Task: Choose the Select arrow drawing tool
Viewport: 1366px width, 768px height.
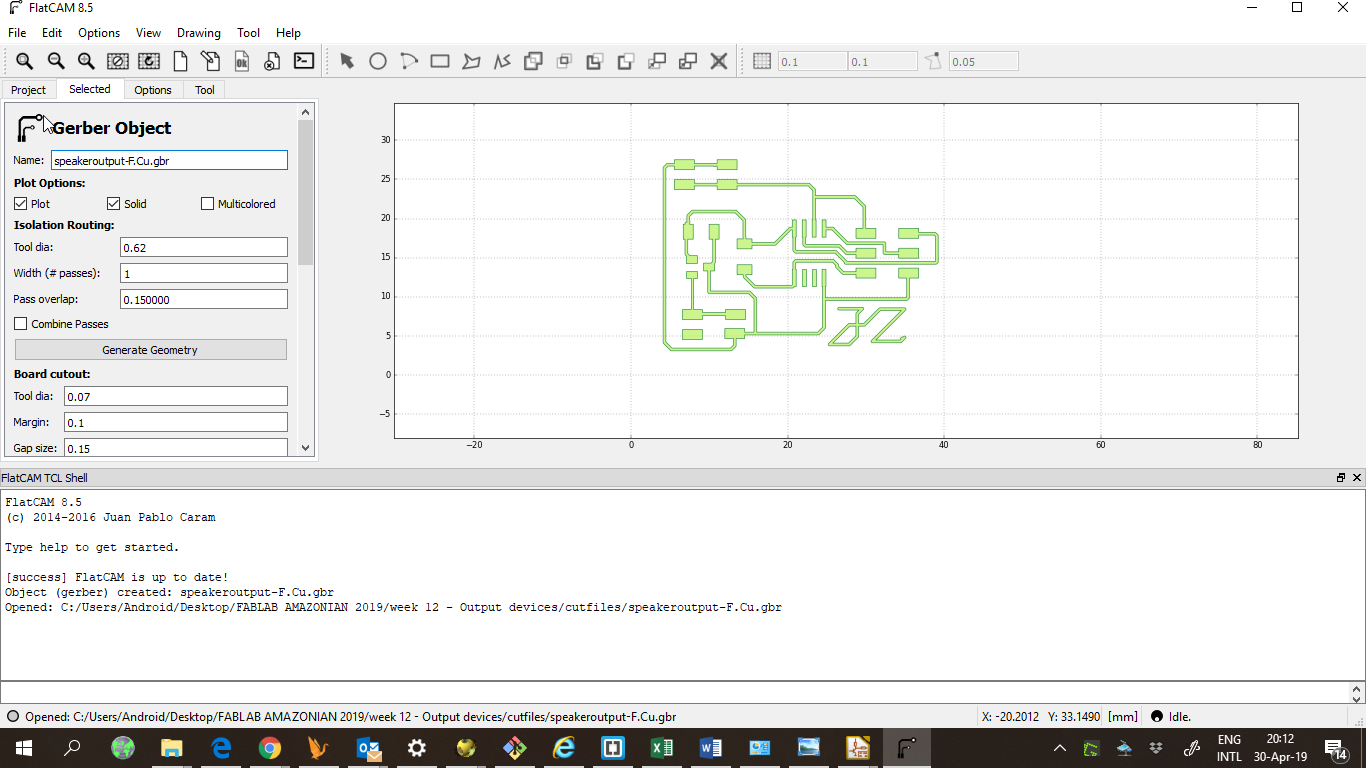Action: [347, 61]
